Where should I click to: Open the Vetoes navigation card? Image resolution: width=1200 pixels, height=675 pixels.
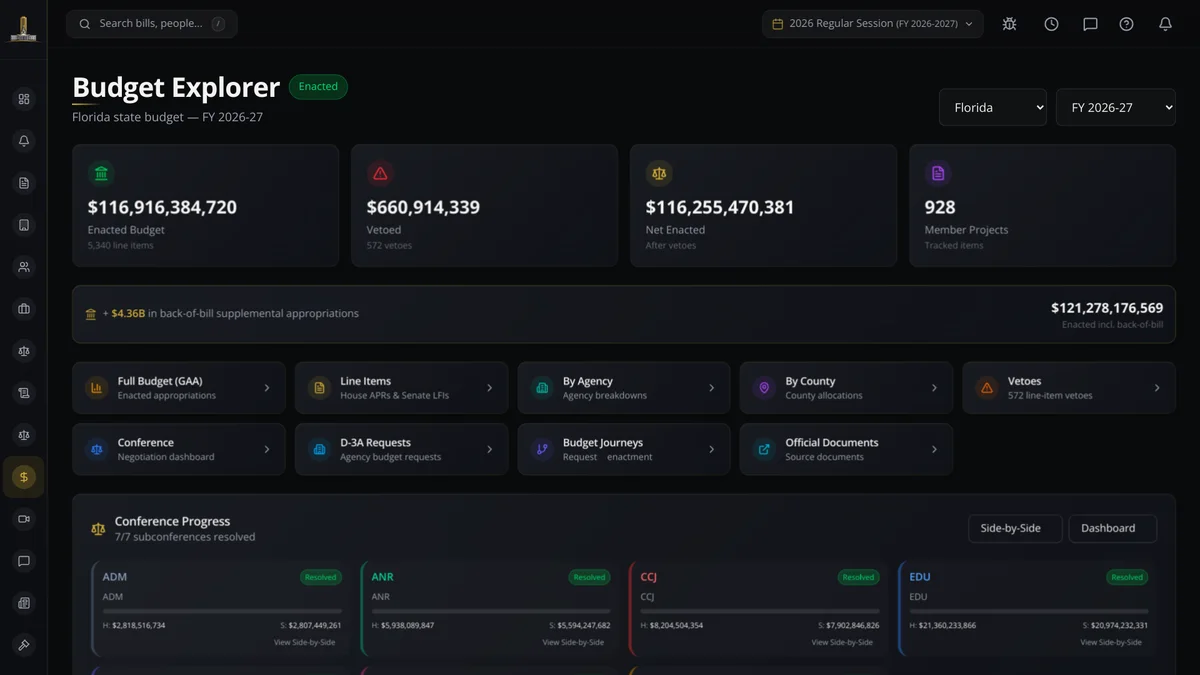pyautogui.click(x=1069, y=388)
